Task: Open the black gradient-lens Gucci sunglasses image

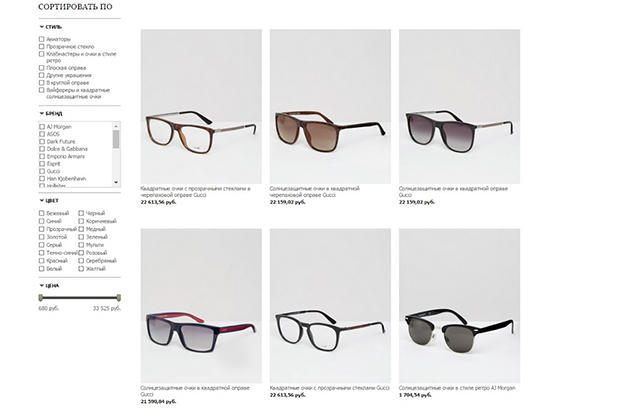Action: pos(459,106)
